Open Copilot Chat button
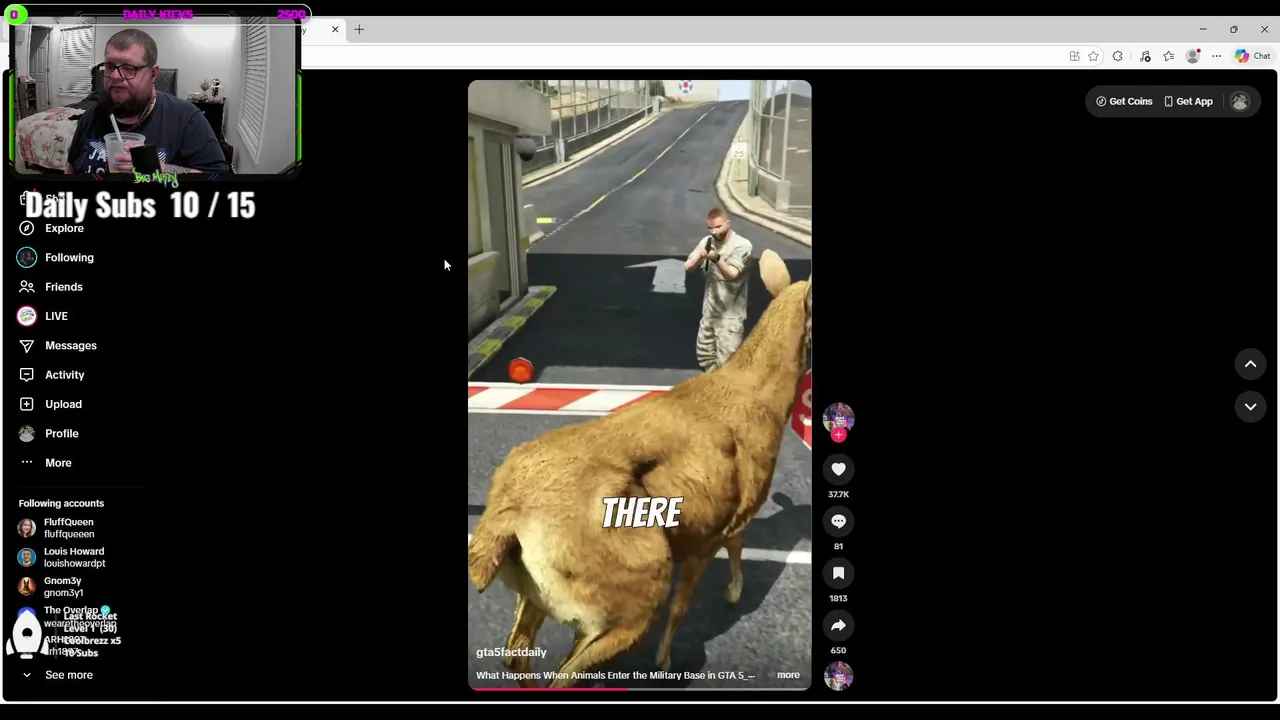The image size is (1280, 720). pyautogui.click(x=1252, y=56)
